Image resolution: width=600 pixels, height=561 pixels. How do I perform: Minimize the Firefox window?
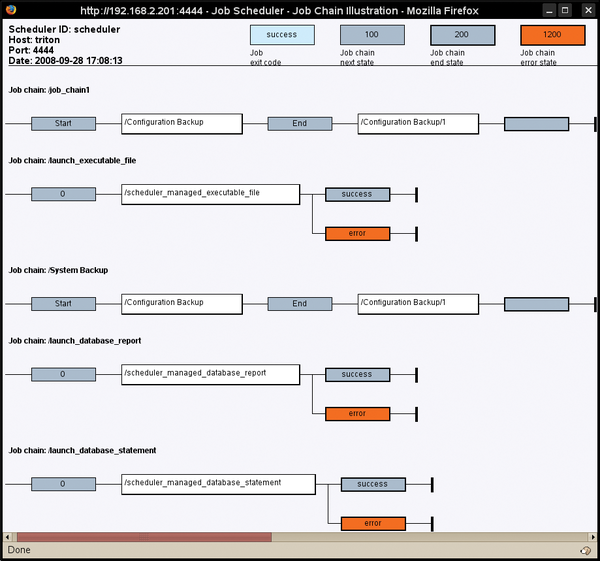(x=549, y=10)
